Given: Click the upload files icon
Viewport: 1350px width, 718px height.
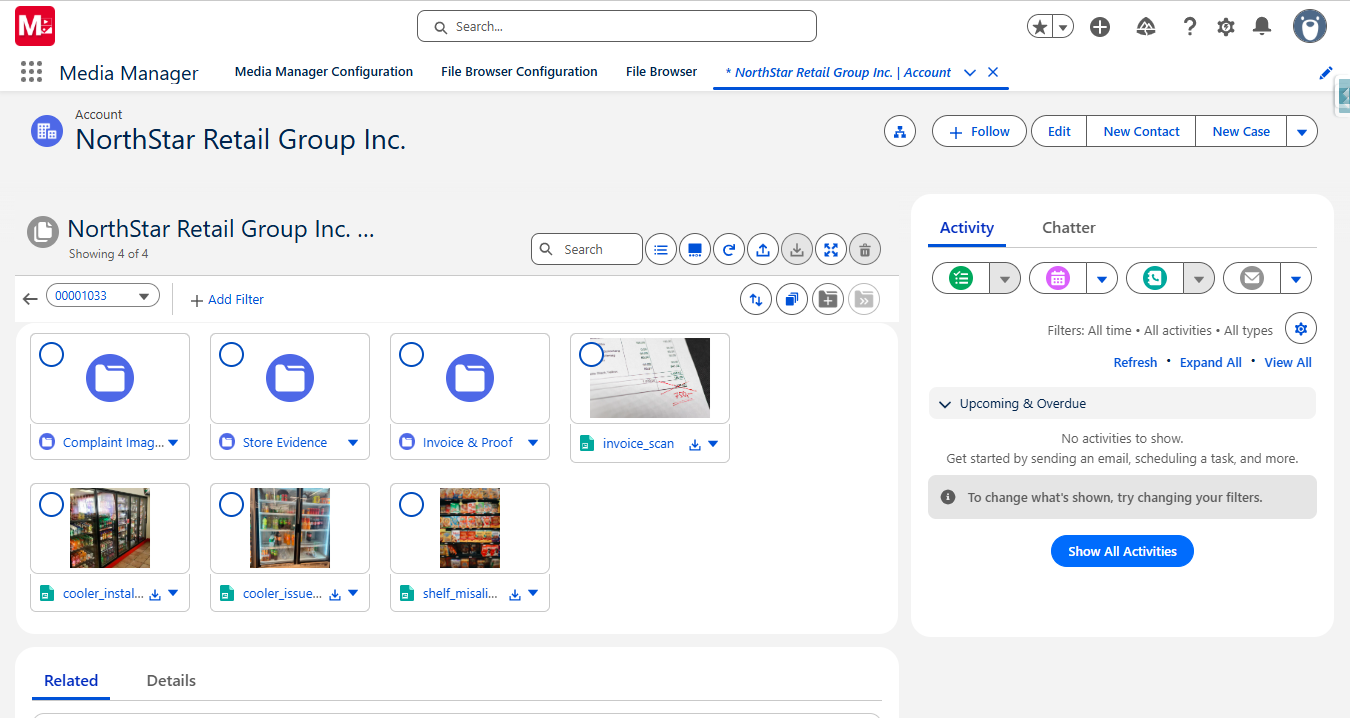Looking at the screenshot, I should (763, 250).
